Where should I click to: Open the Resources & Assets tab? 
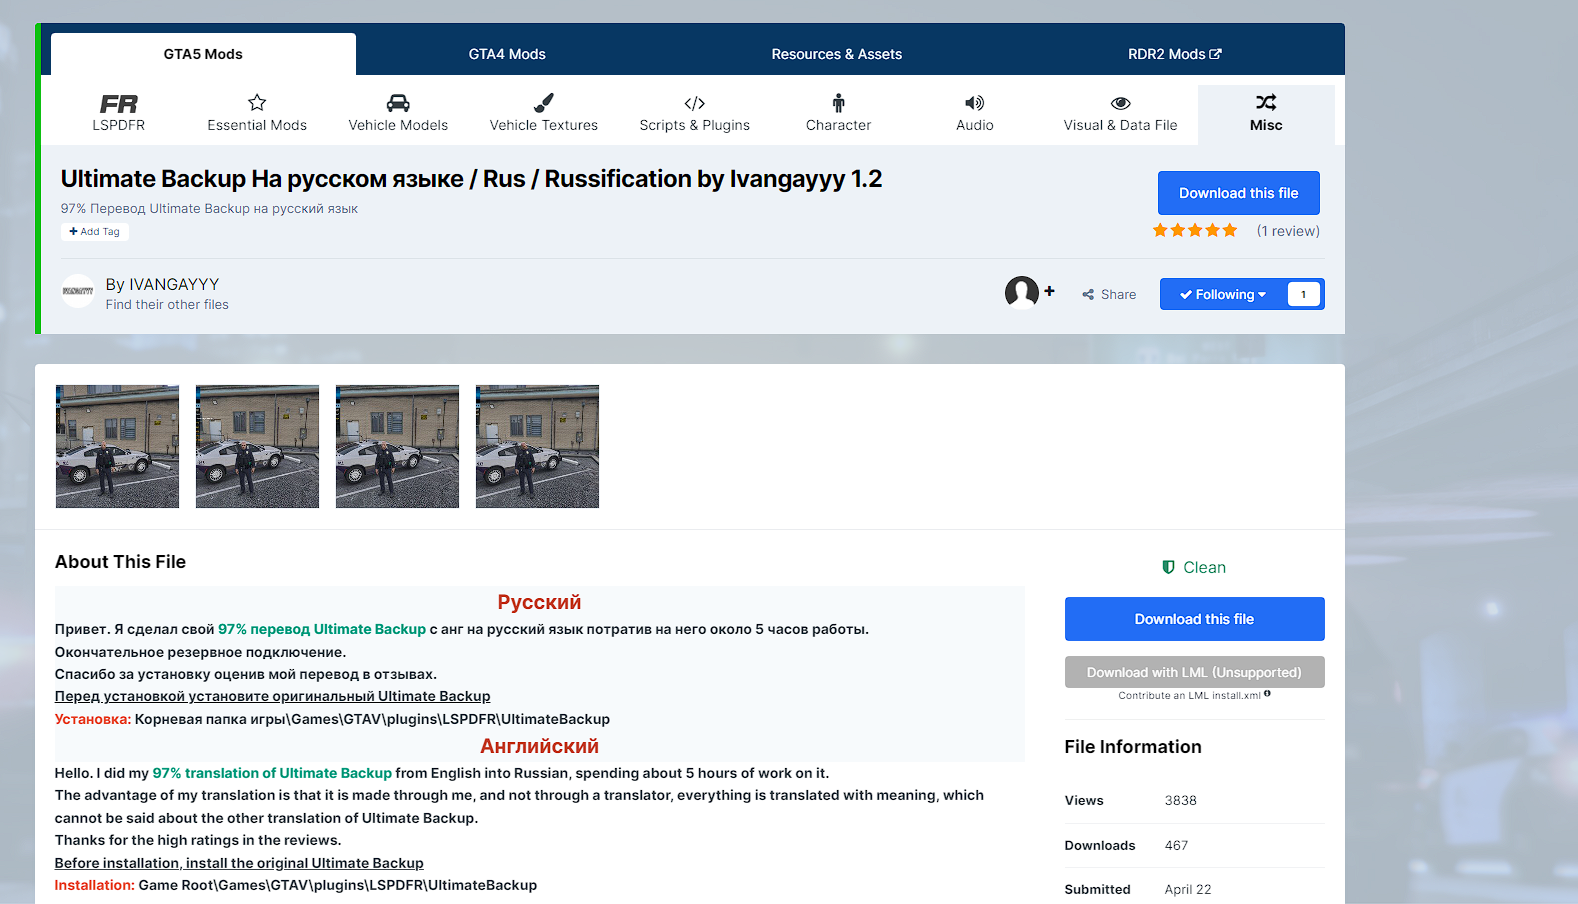837,54
